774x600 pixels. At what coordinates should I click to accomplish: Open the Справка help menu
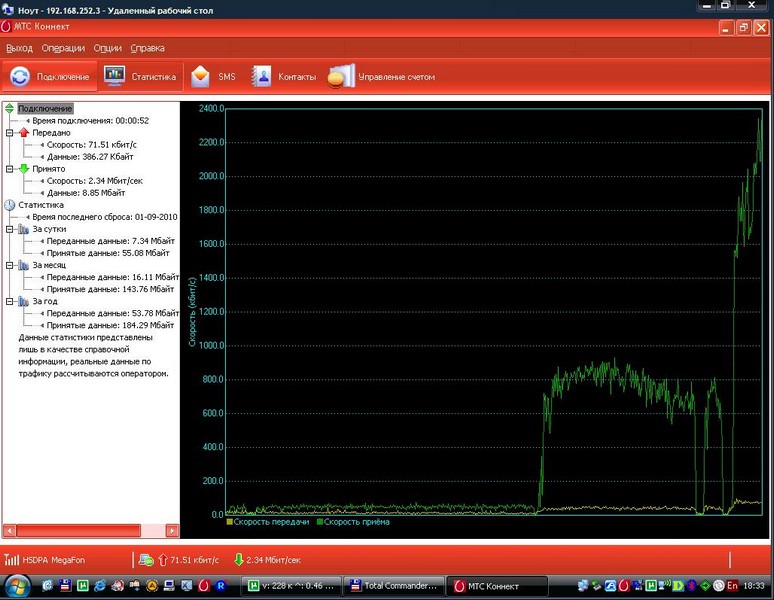[147, 48]
